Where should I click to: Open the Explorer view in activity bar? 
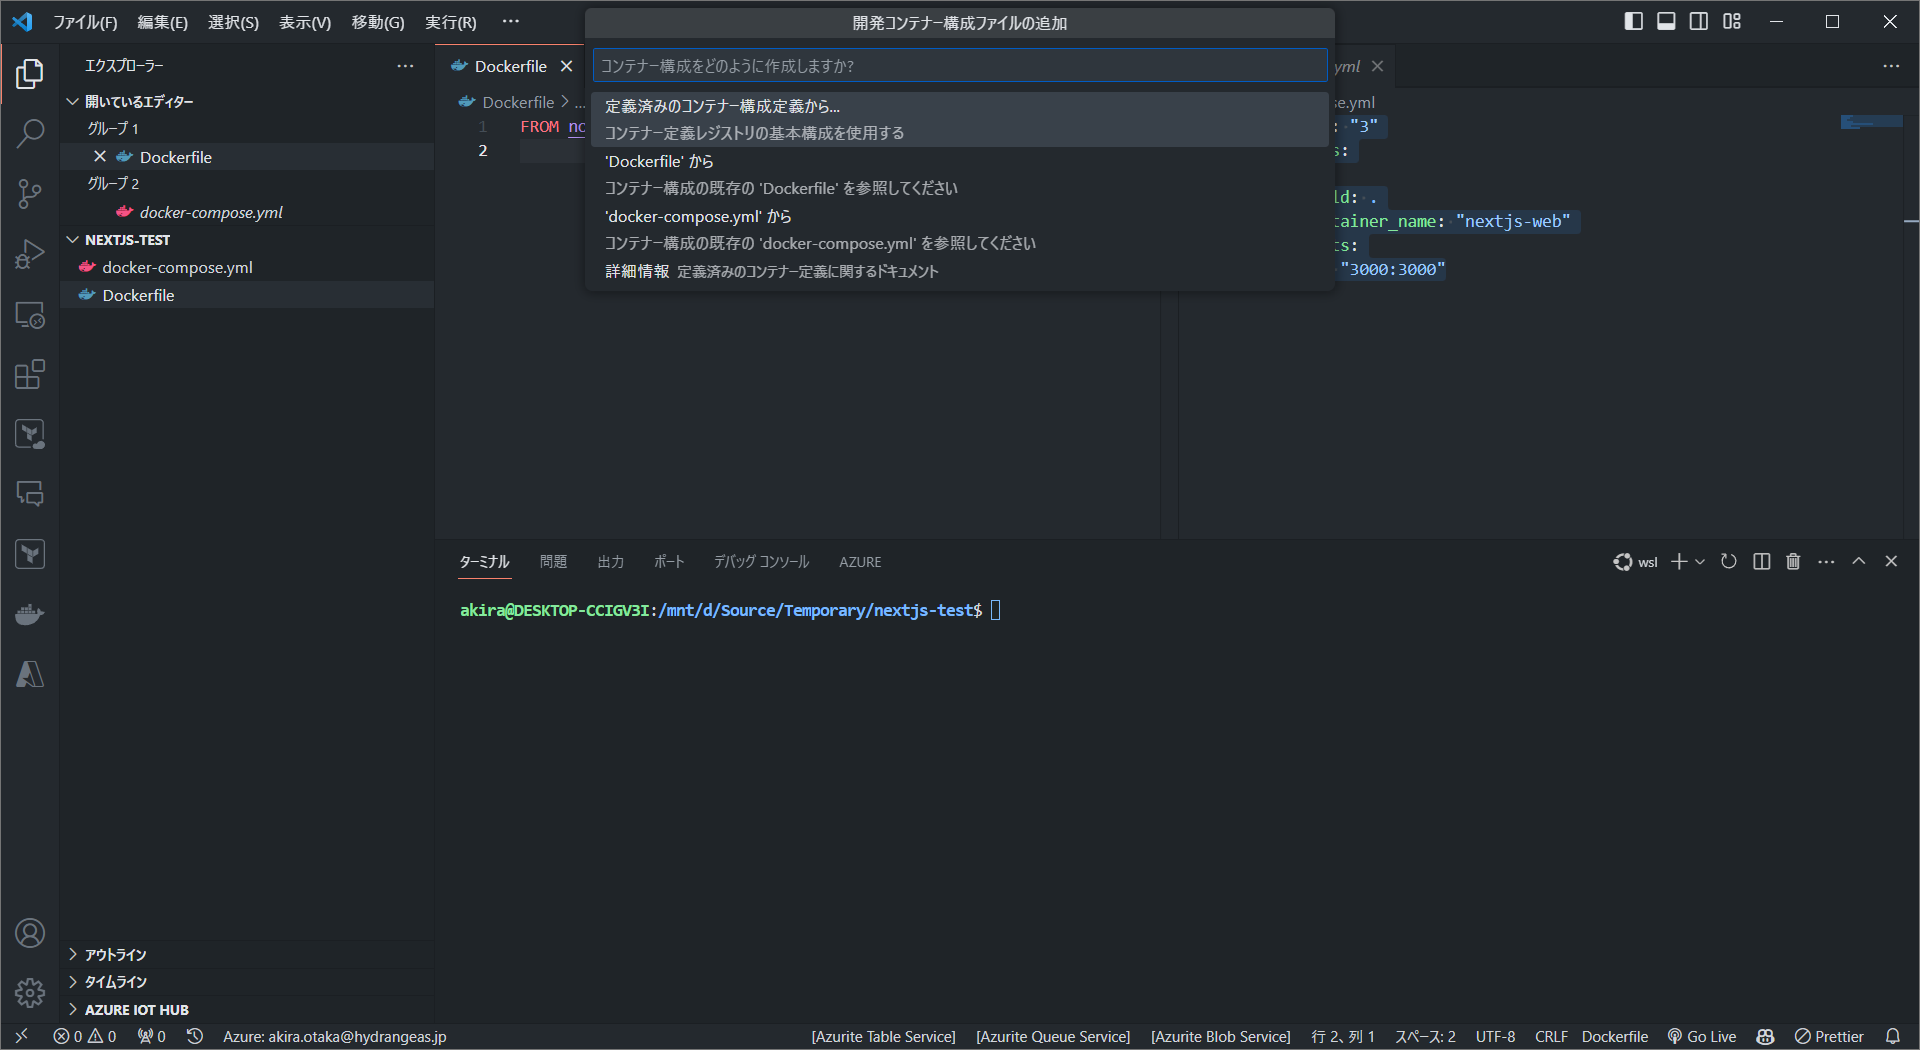30,74
